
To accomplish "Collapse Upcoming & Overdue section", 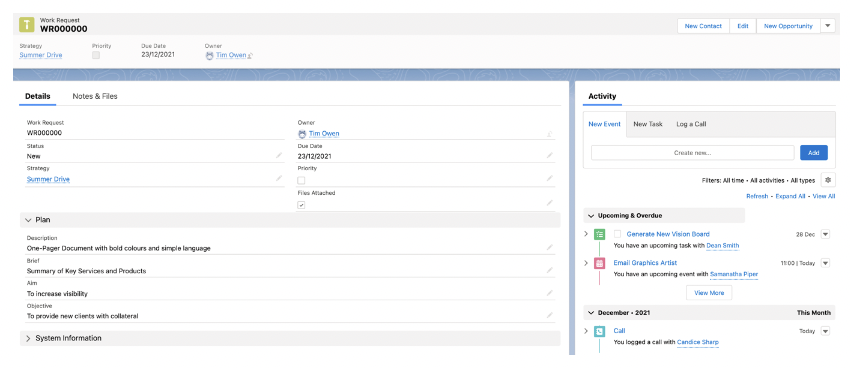I will point(590,216).
